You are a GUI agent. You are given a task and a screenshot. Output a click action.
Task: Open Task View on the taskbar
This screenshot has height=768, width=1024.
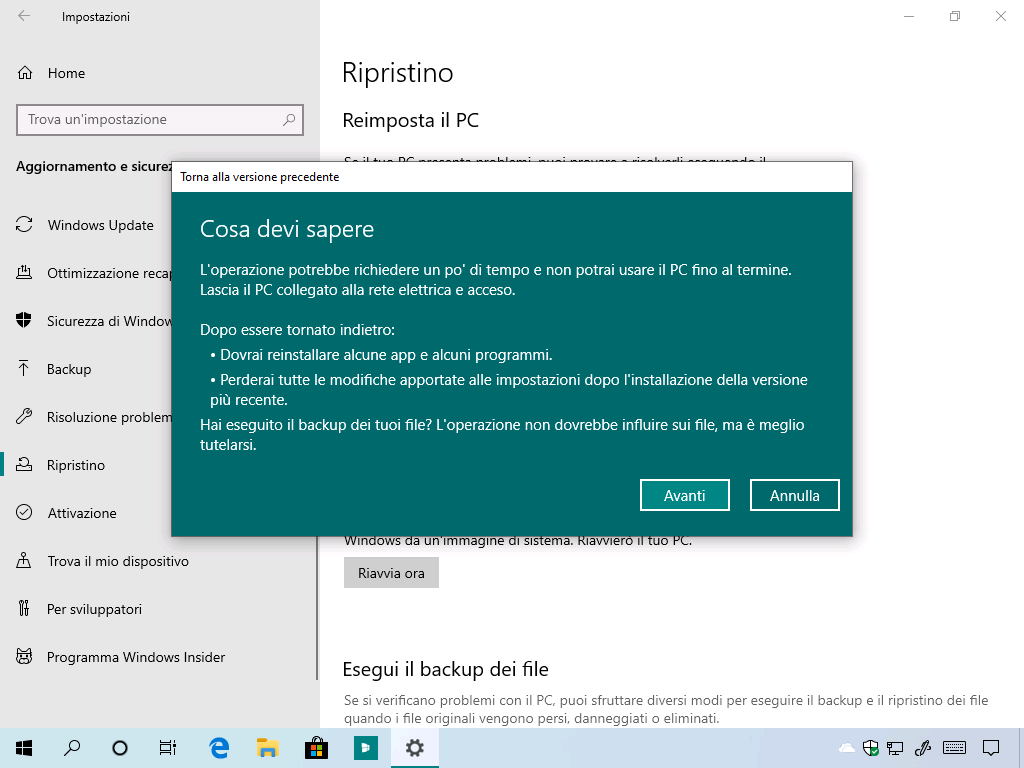[168, 748]
